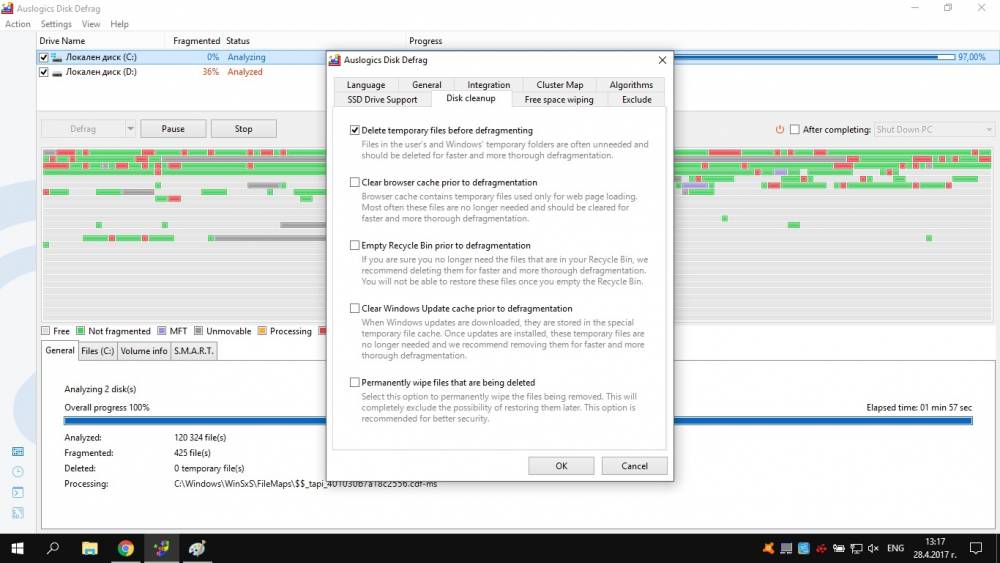Open taskbar search magnifier
Viewport: 1000px width, 563px height.
(54, 548)
